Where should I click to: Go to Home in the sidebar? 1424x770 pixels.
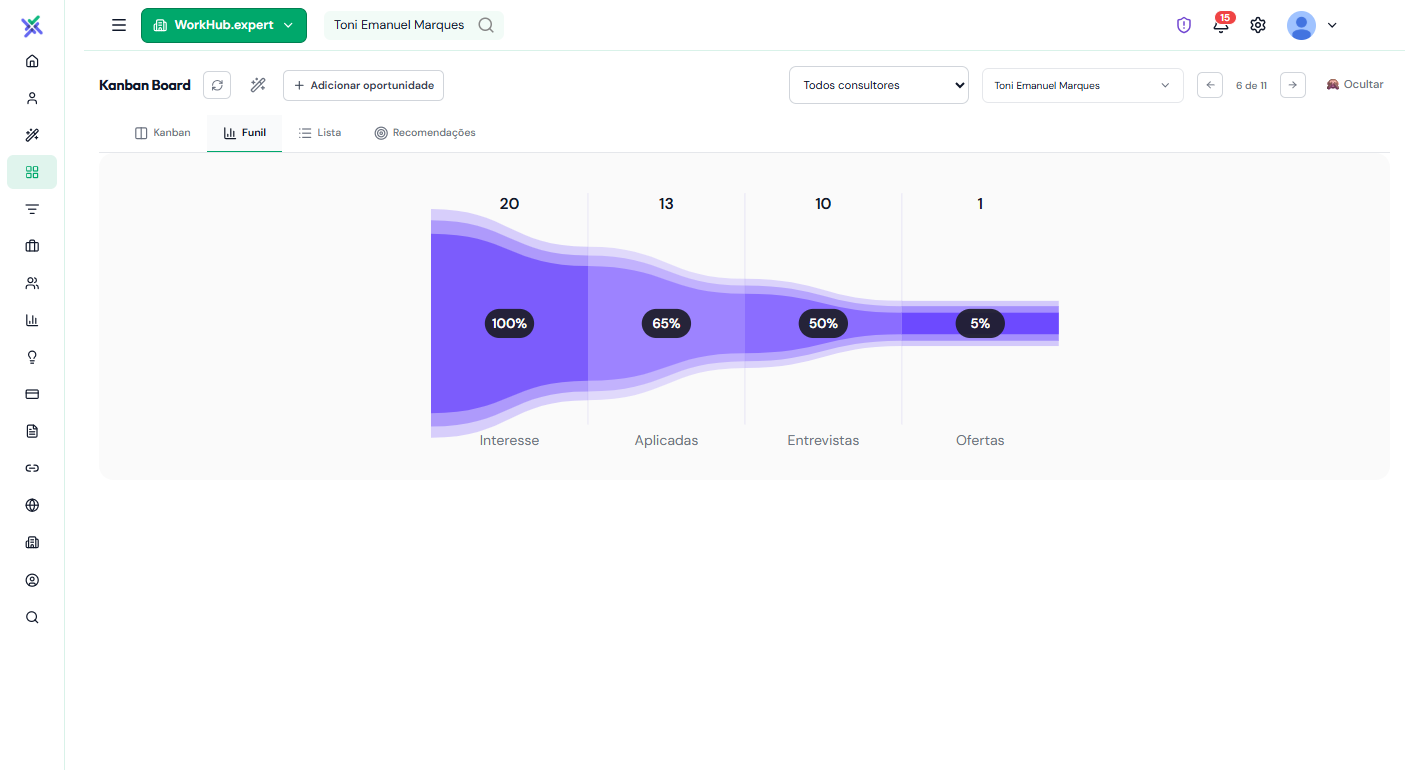[x=32, y=61]
